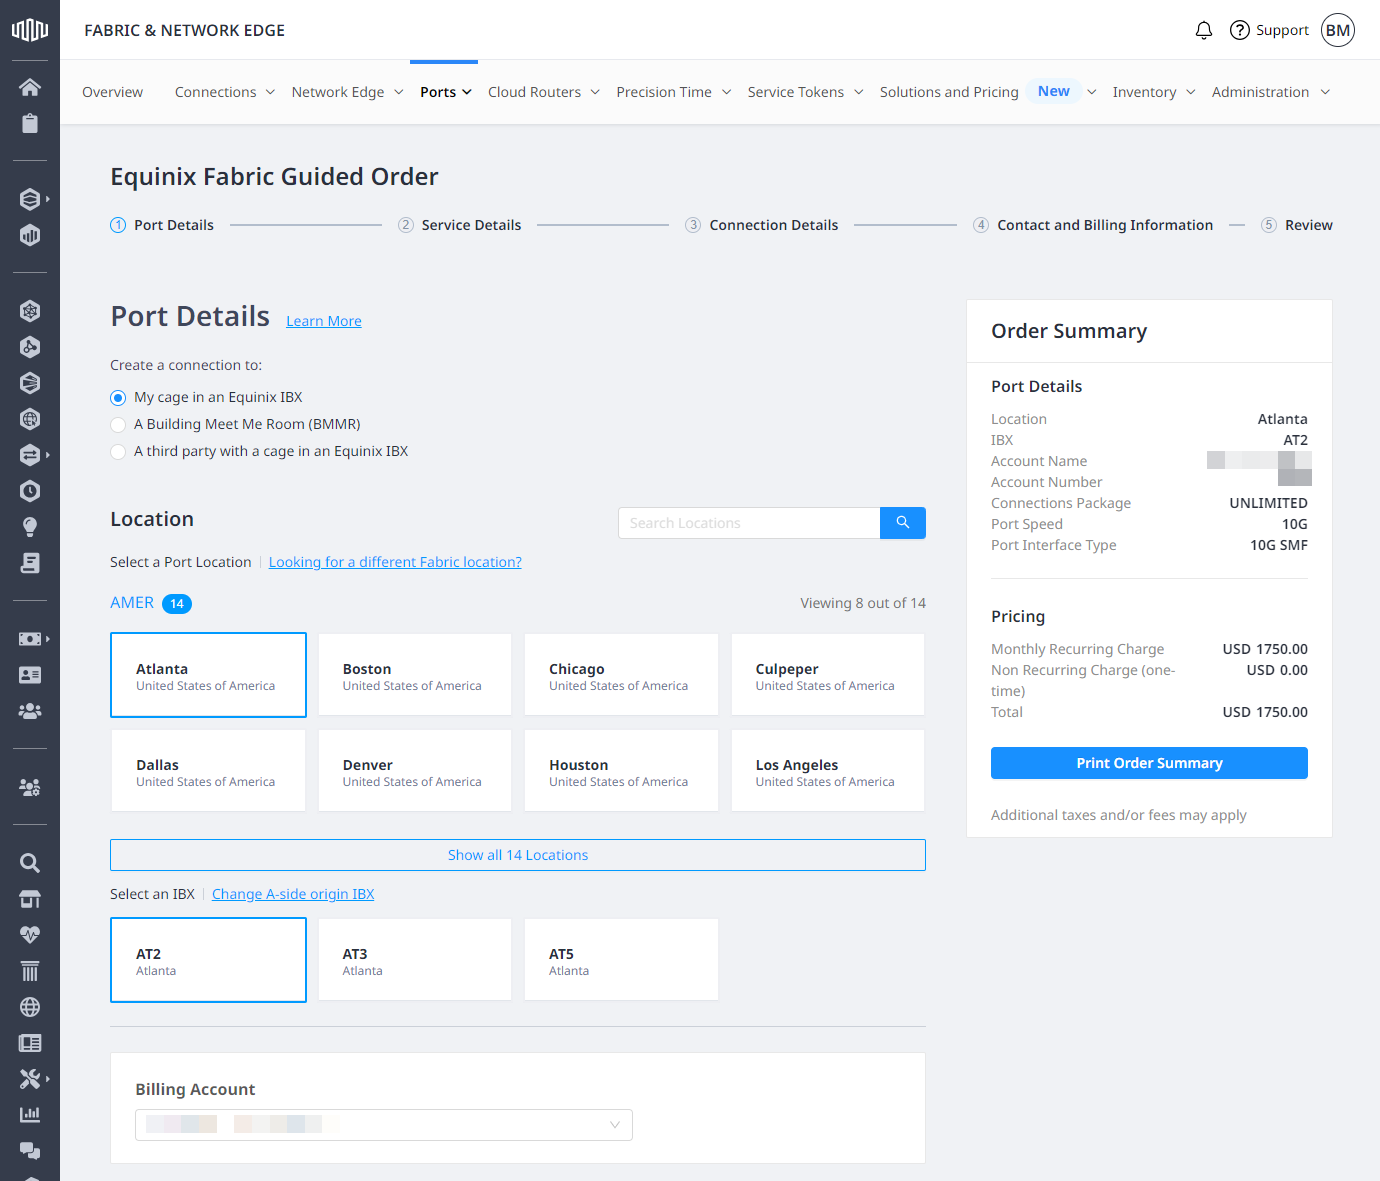Open the BM user profile avatar
The image size is (1380, 1181).
tap(1338, 30)
